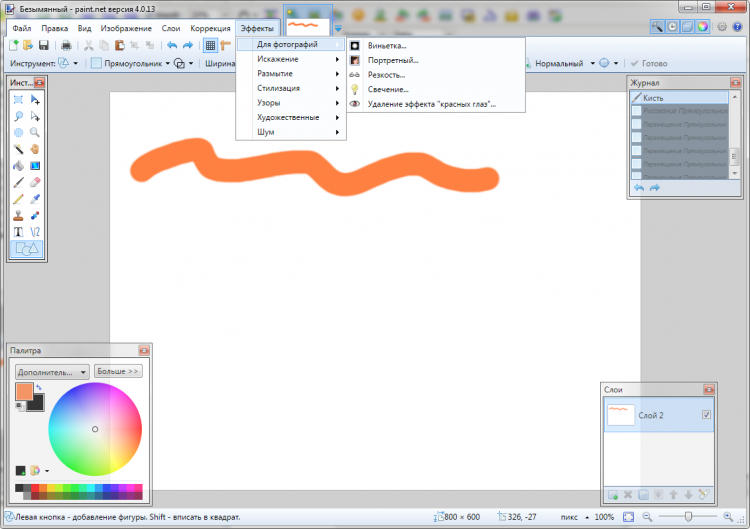Select the Кисть history entry
Viewport: 750px width, 529px height.
coord(680,98)
